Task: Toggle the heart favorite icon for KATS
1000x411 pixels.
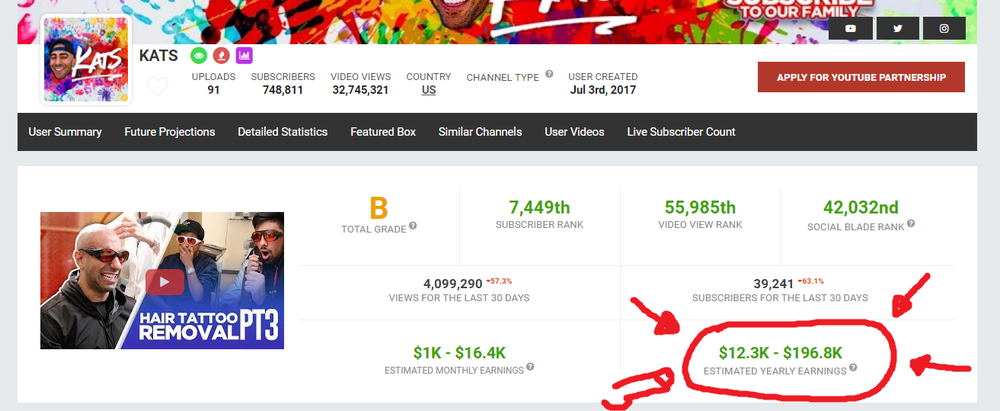Action: pos(157,87)
